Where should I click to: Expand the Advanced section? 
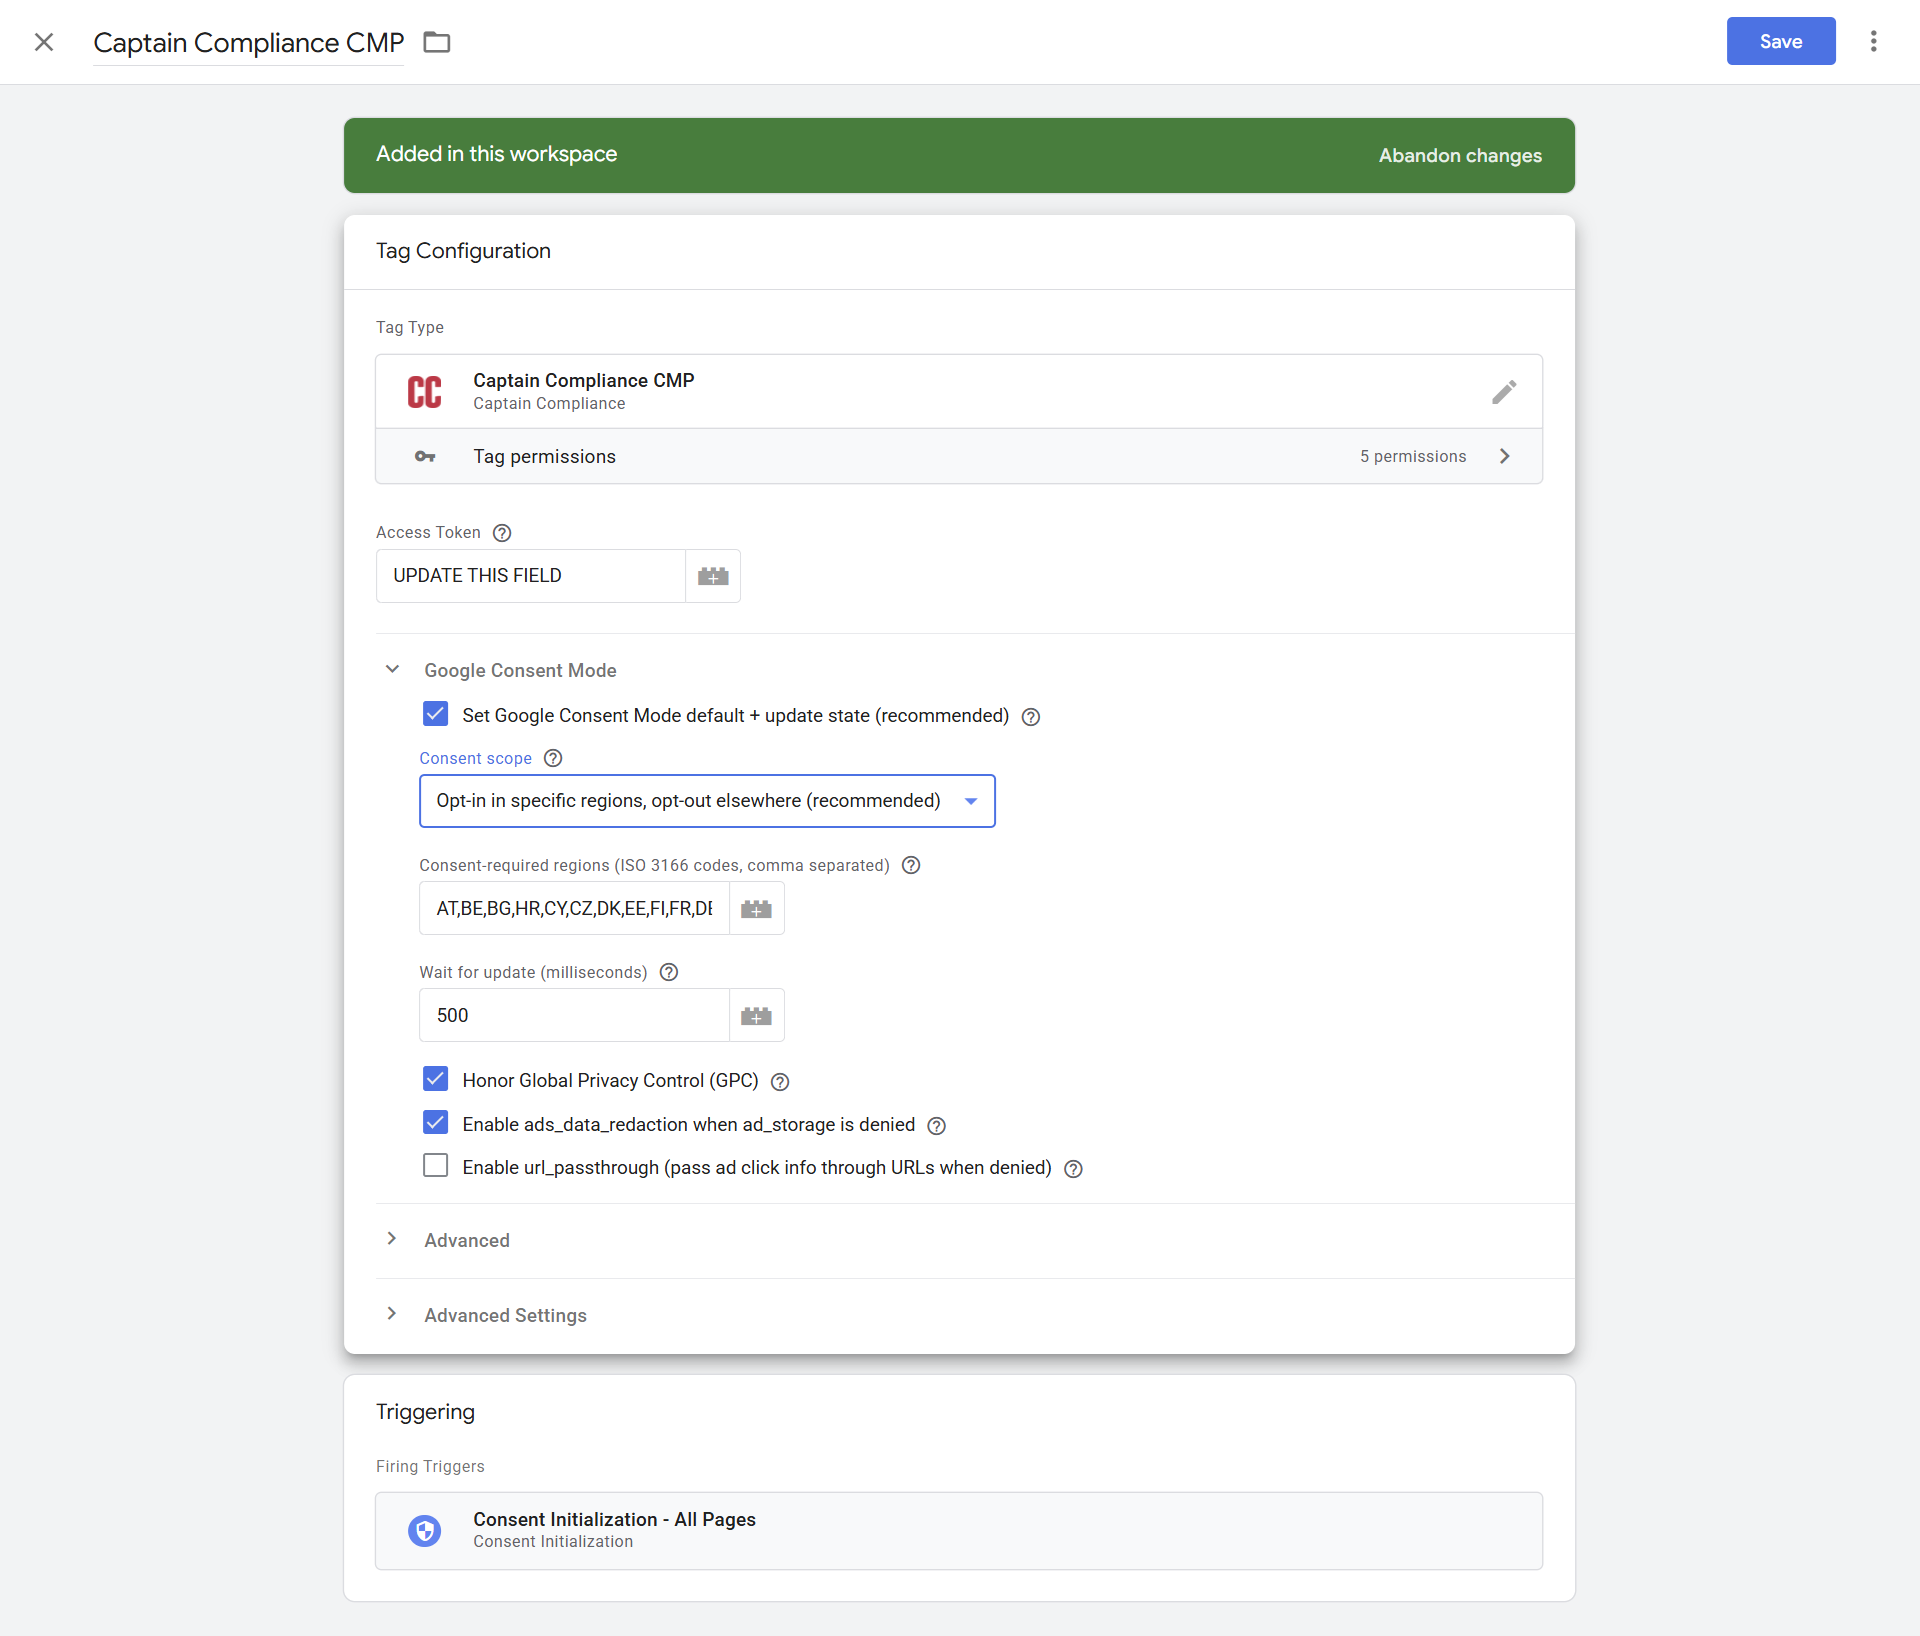392,1239
